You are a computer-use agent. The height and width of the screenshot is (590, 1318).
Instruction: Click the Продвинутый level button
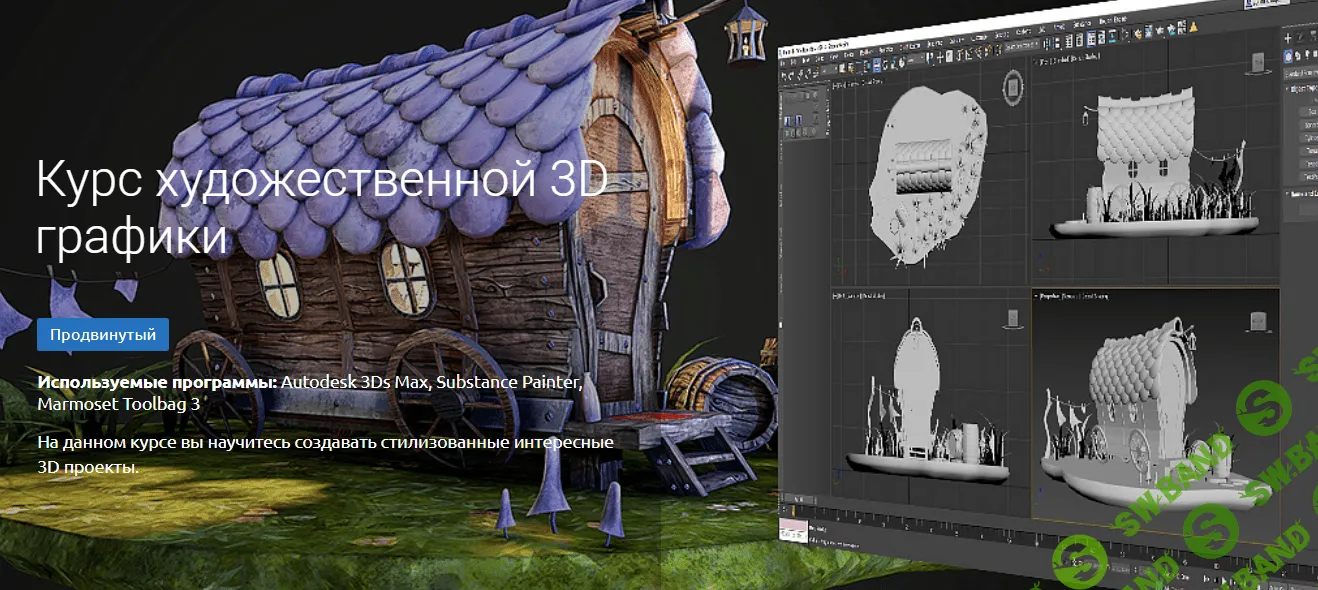coord(104,334)
